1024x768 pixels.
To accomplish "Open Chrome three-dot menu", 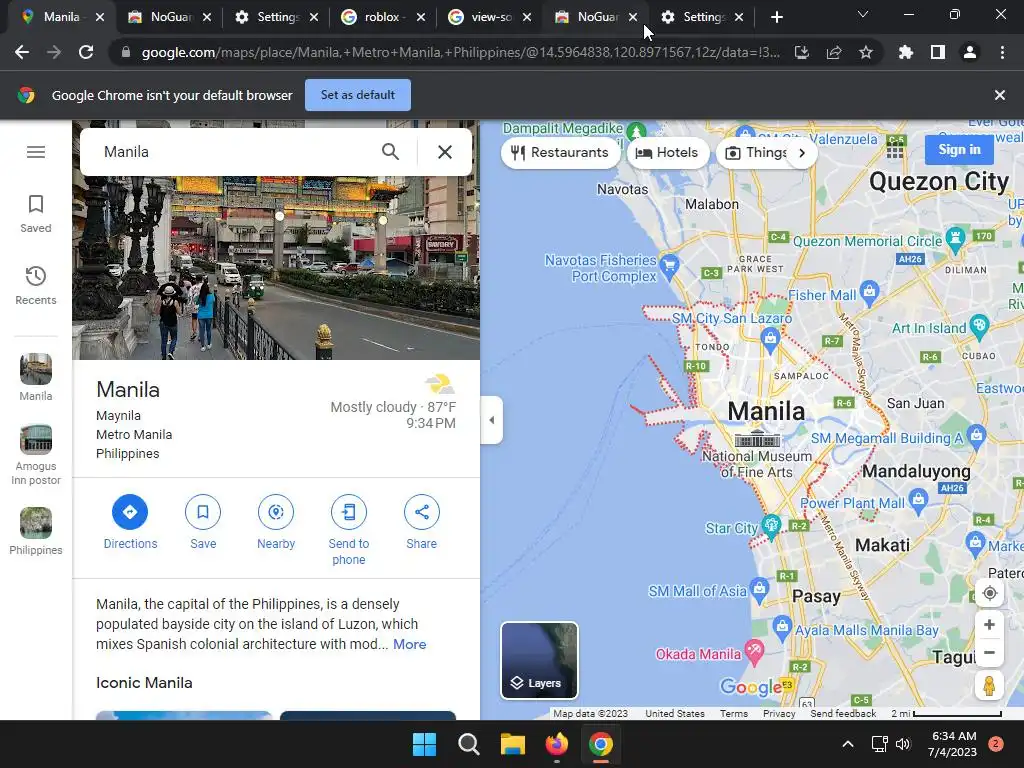I will point(1002,52).
